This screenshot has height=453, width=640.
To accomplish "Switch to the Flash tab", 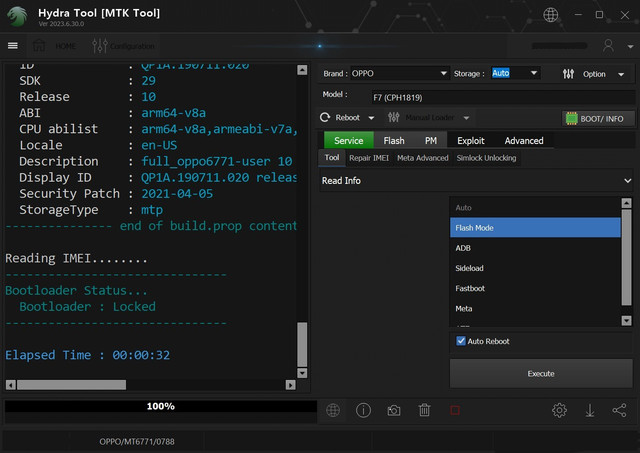I will click(x=394, y=140).
